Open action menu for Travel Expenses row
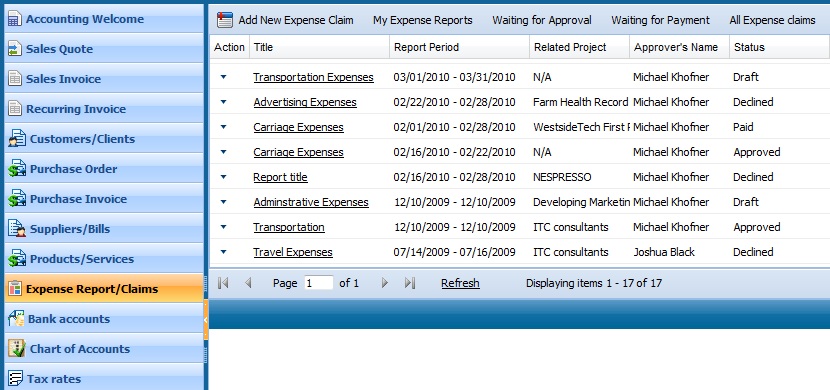 click(223, 252)
